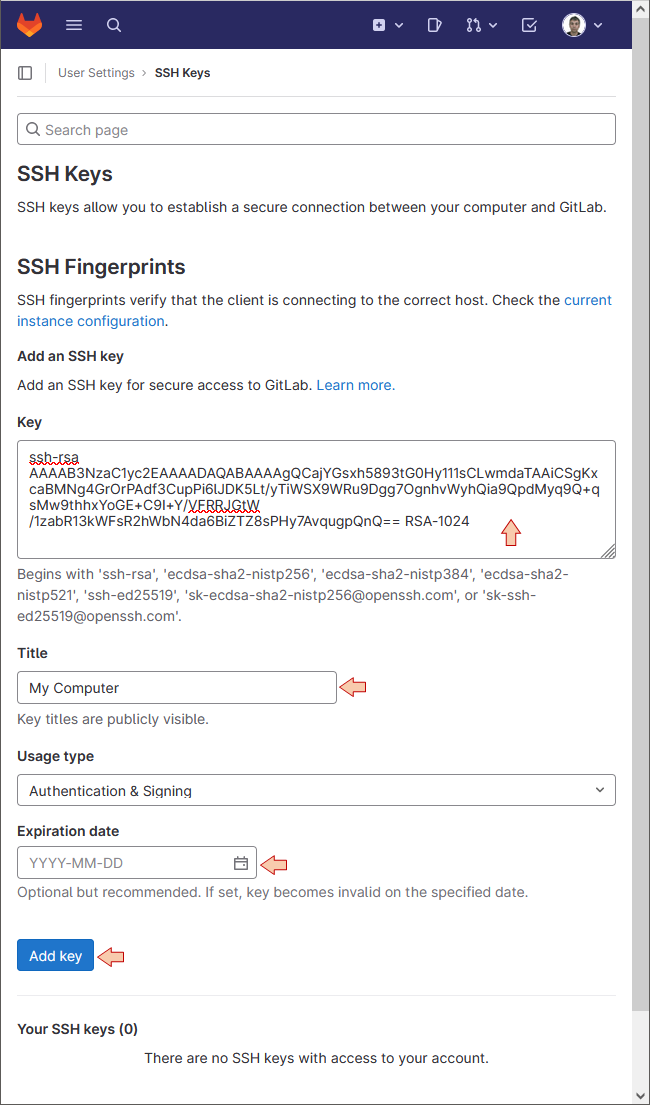This screenshot has height=1105, width=650.
Task: Click the SSH Keys breadcrumb
Action: point(183,73)
